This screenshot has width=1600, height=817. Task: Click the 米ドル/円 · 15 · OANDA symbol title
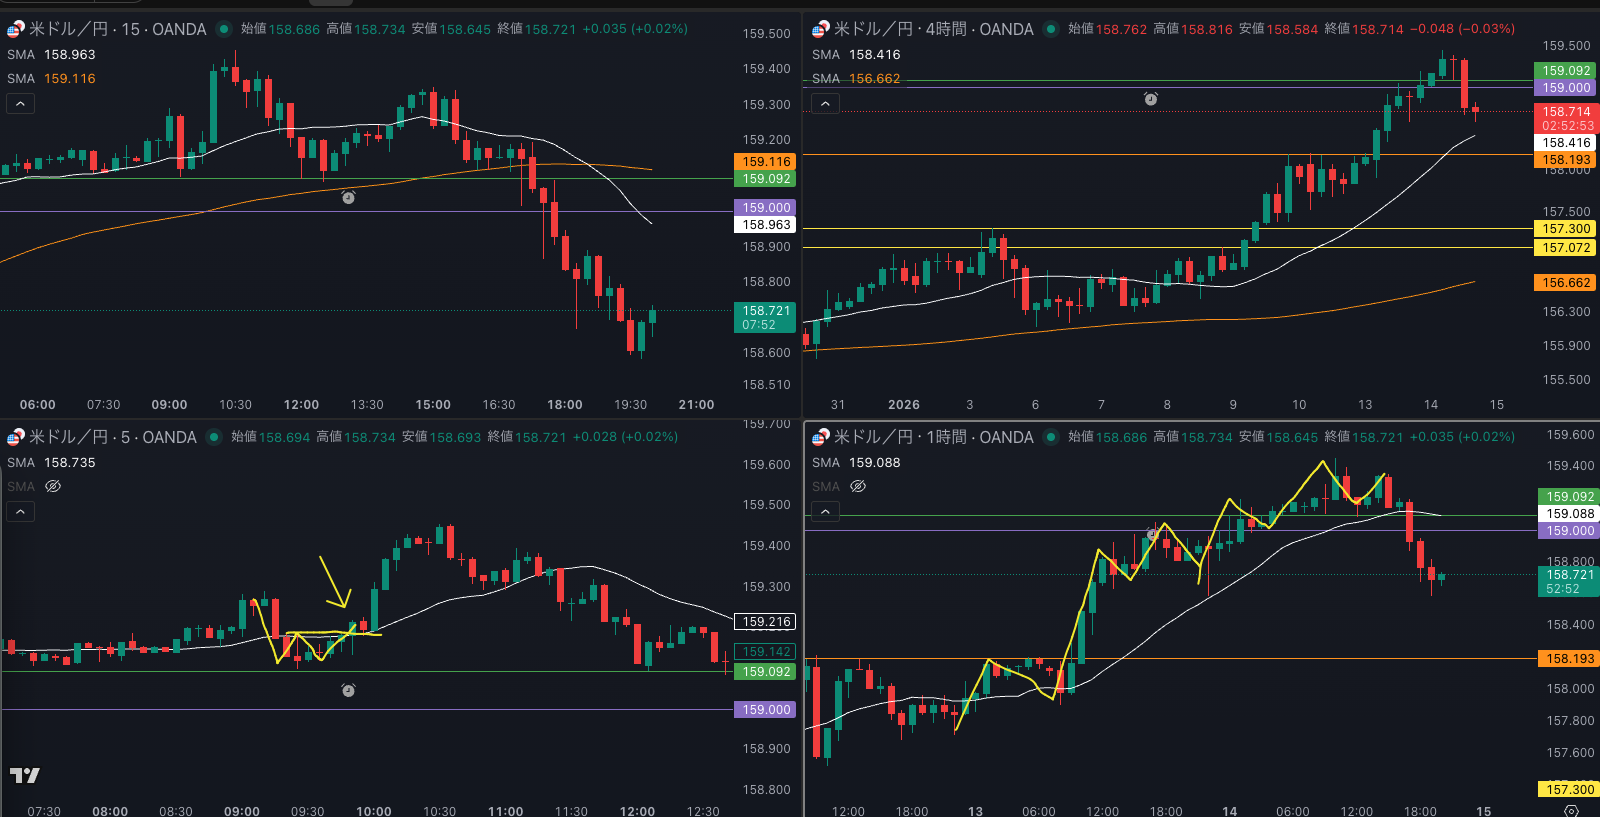pyautogui.click(x=117, y=29)
